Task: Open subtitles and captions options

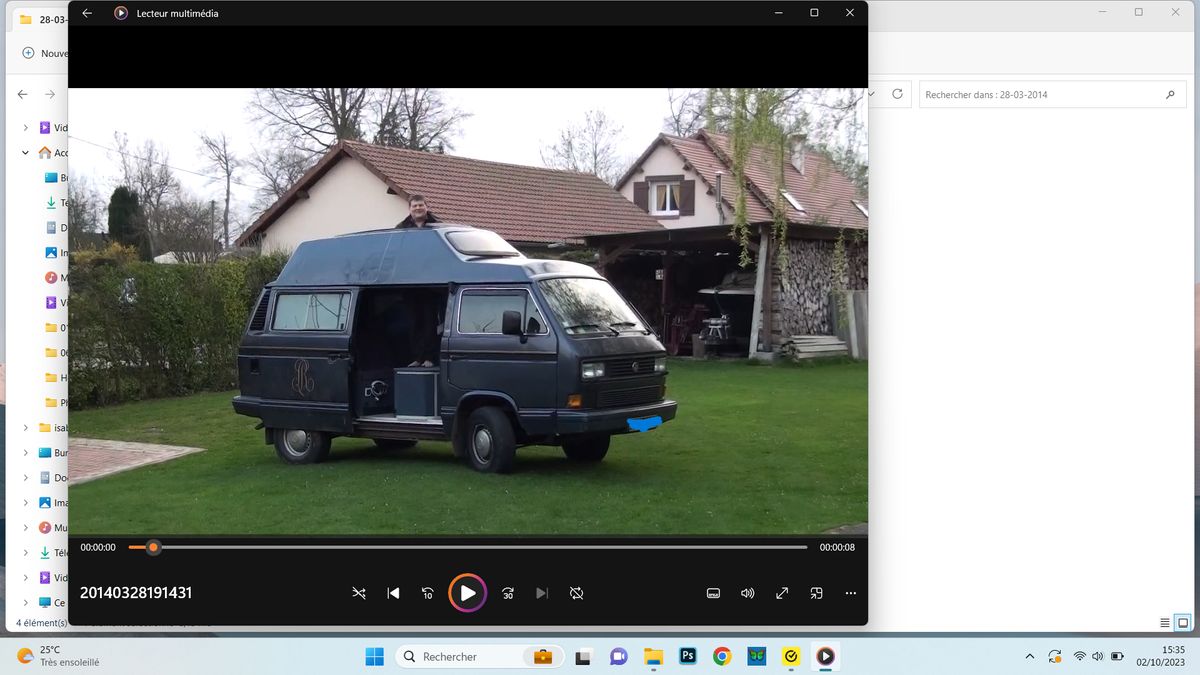Action: (713, 593)
